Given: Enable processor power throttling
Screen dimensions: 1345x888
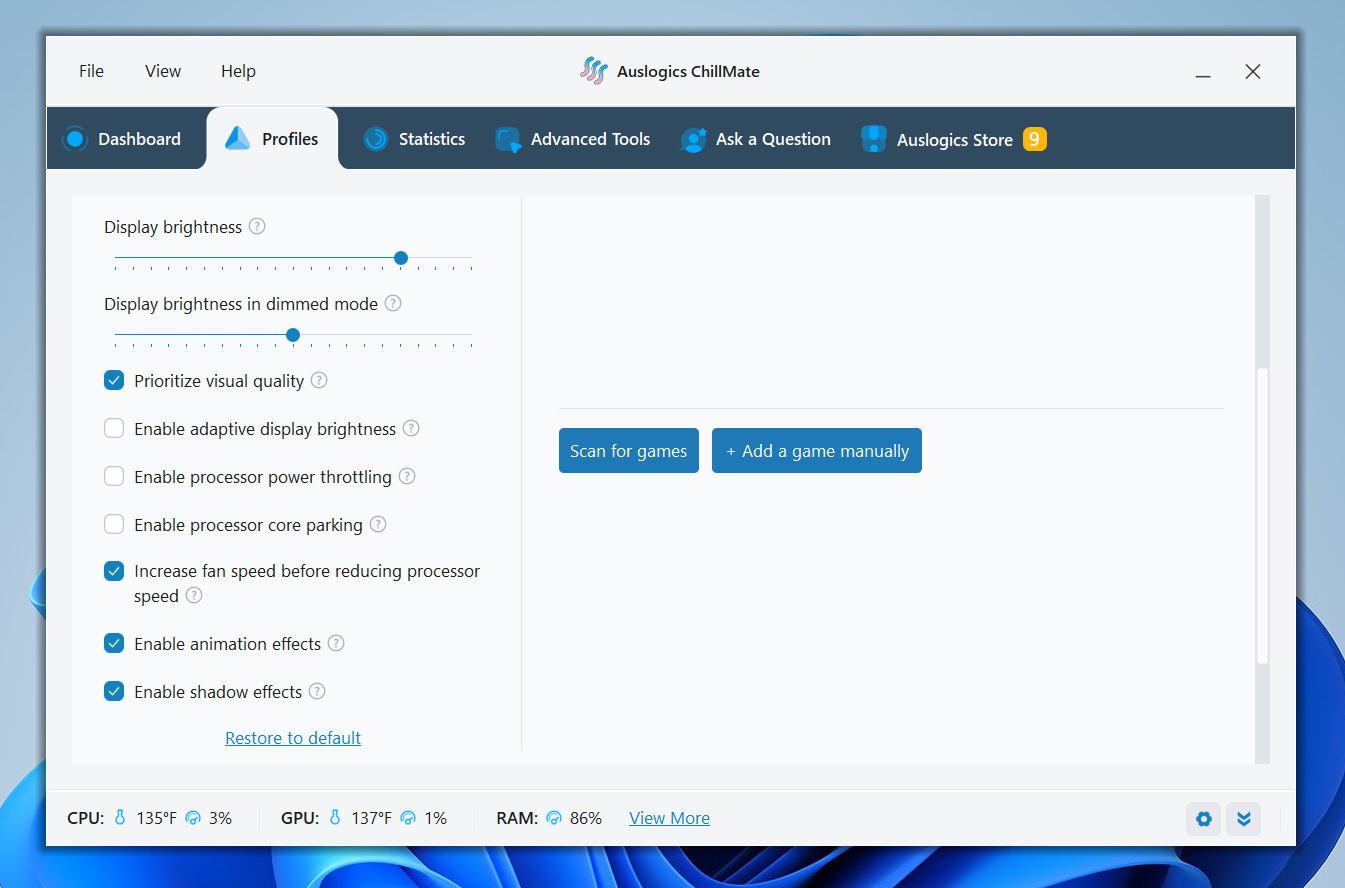Looking at the screenshot, I should [114, 476].
